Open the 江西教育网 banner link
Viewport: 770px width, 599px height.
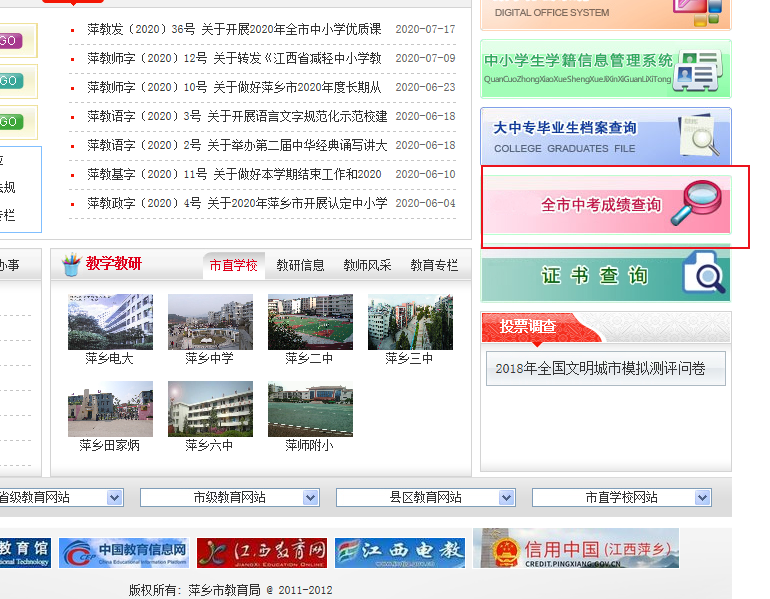tap(262, 553)
